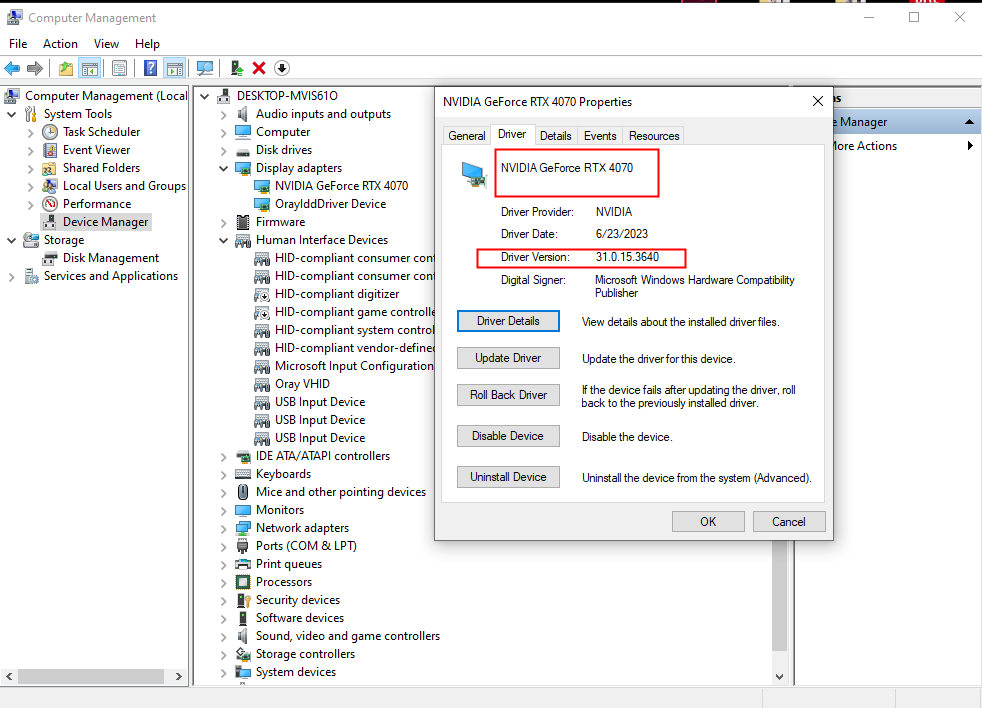Click the Roll Back Driver button
Screen dimensions: 982x708
pos(508,394)
